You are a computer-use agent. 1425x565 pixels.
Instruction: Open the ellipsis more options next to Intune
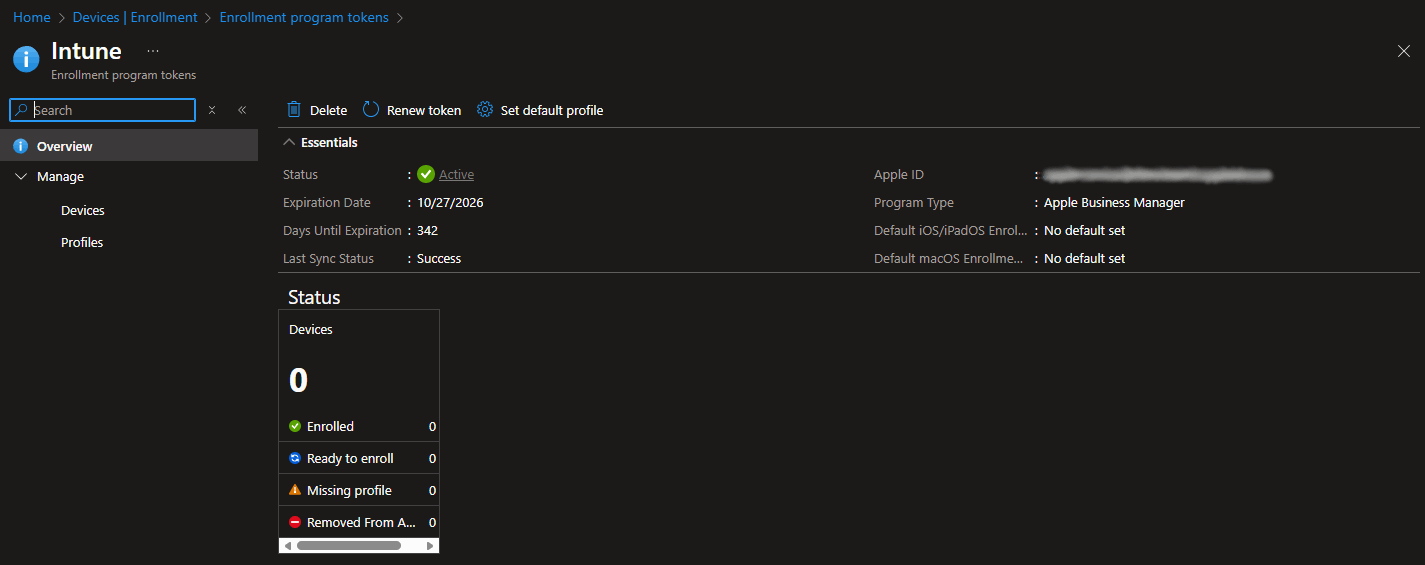tap(153, 50)
